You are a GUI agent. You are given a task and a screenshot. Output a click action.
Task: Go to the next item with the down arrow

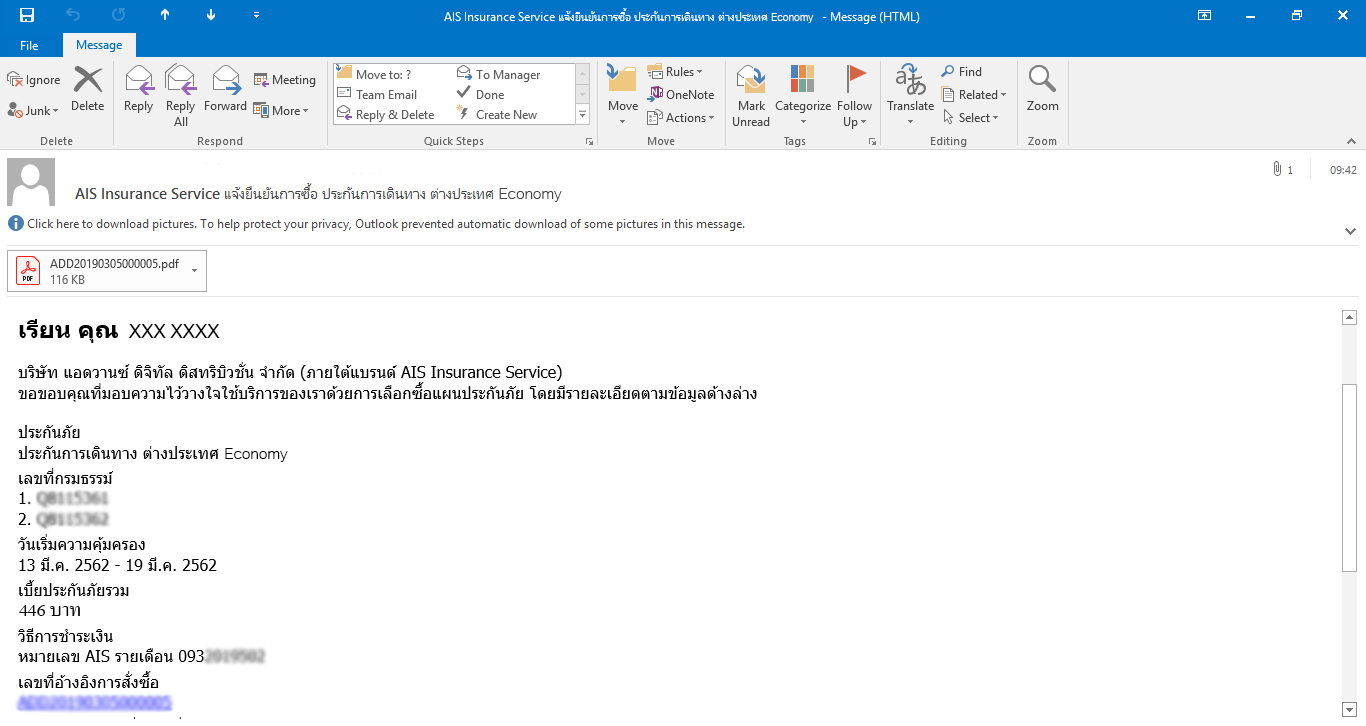210,15
